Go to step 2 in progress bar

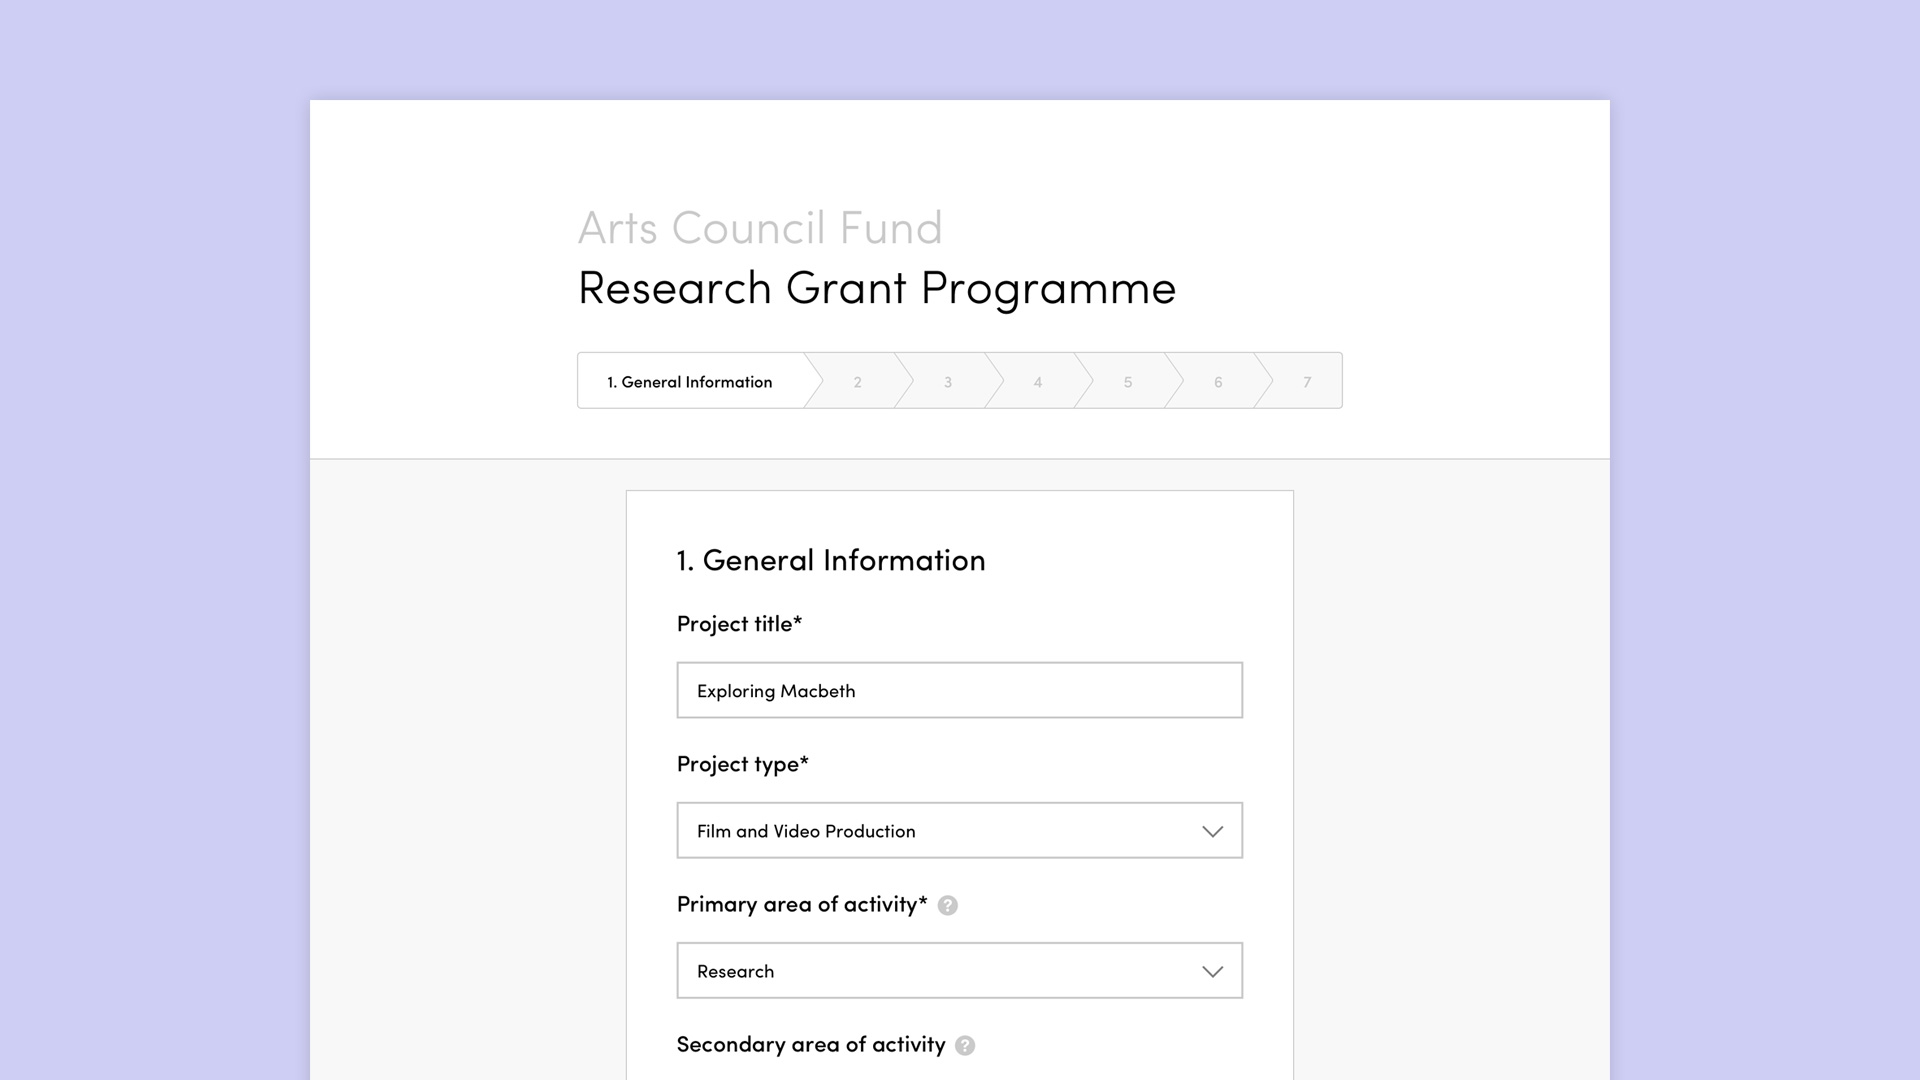(x=858, y=381)
